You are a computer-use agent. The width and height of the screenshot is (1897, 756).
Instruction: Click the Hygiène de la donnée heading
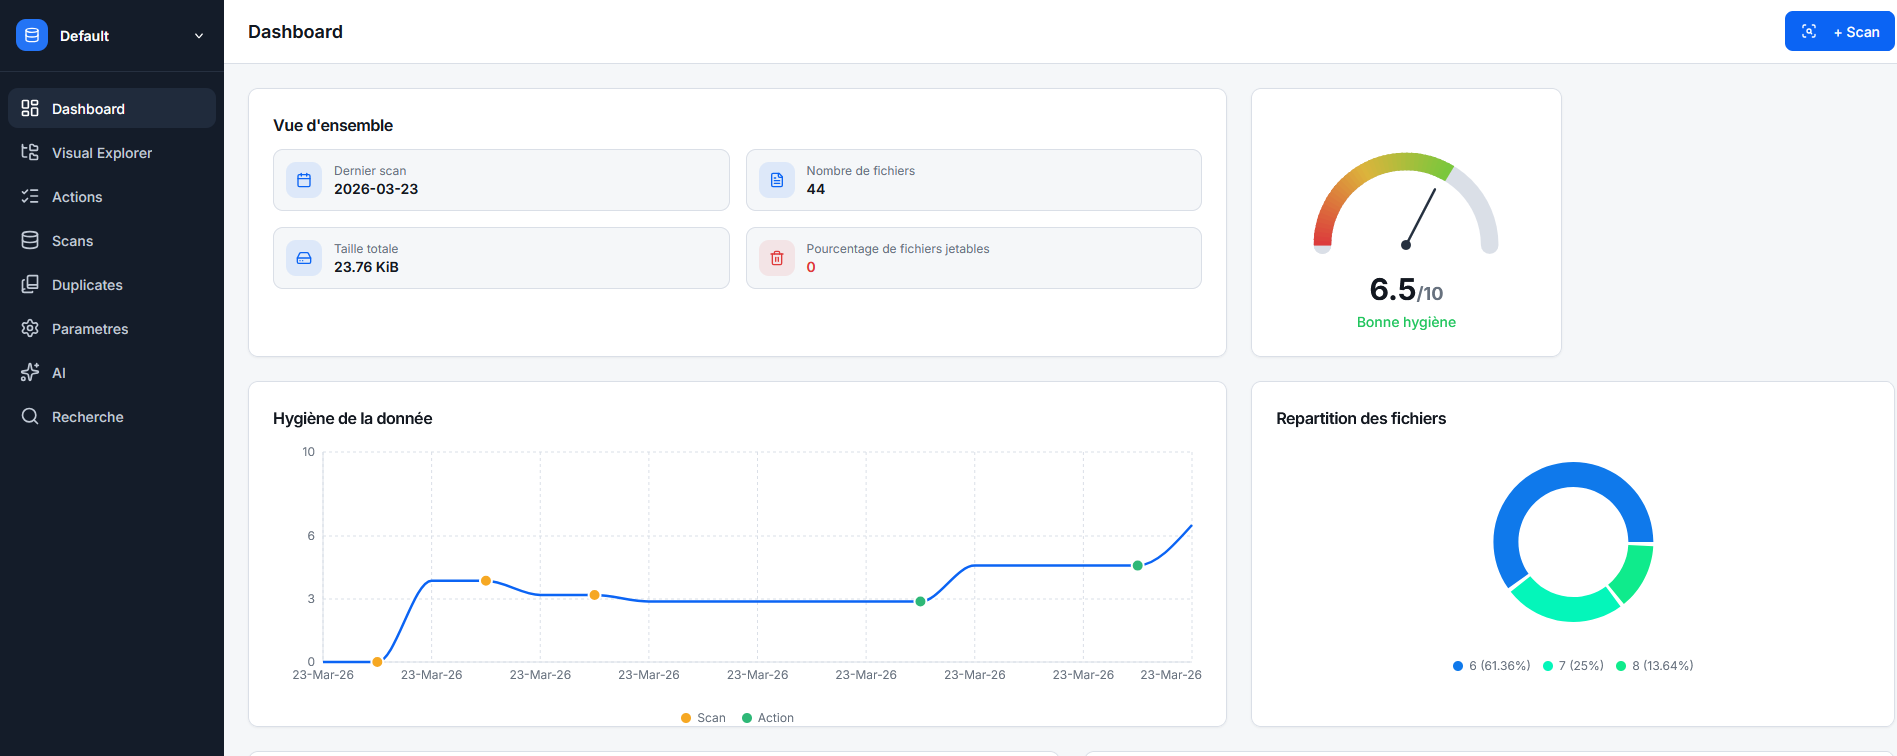(352, 418)
